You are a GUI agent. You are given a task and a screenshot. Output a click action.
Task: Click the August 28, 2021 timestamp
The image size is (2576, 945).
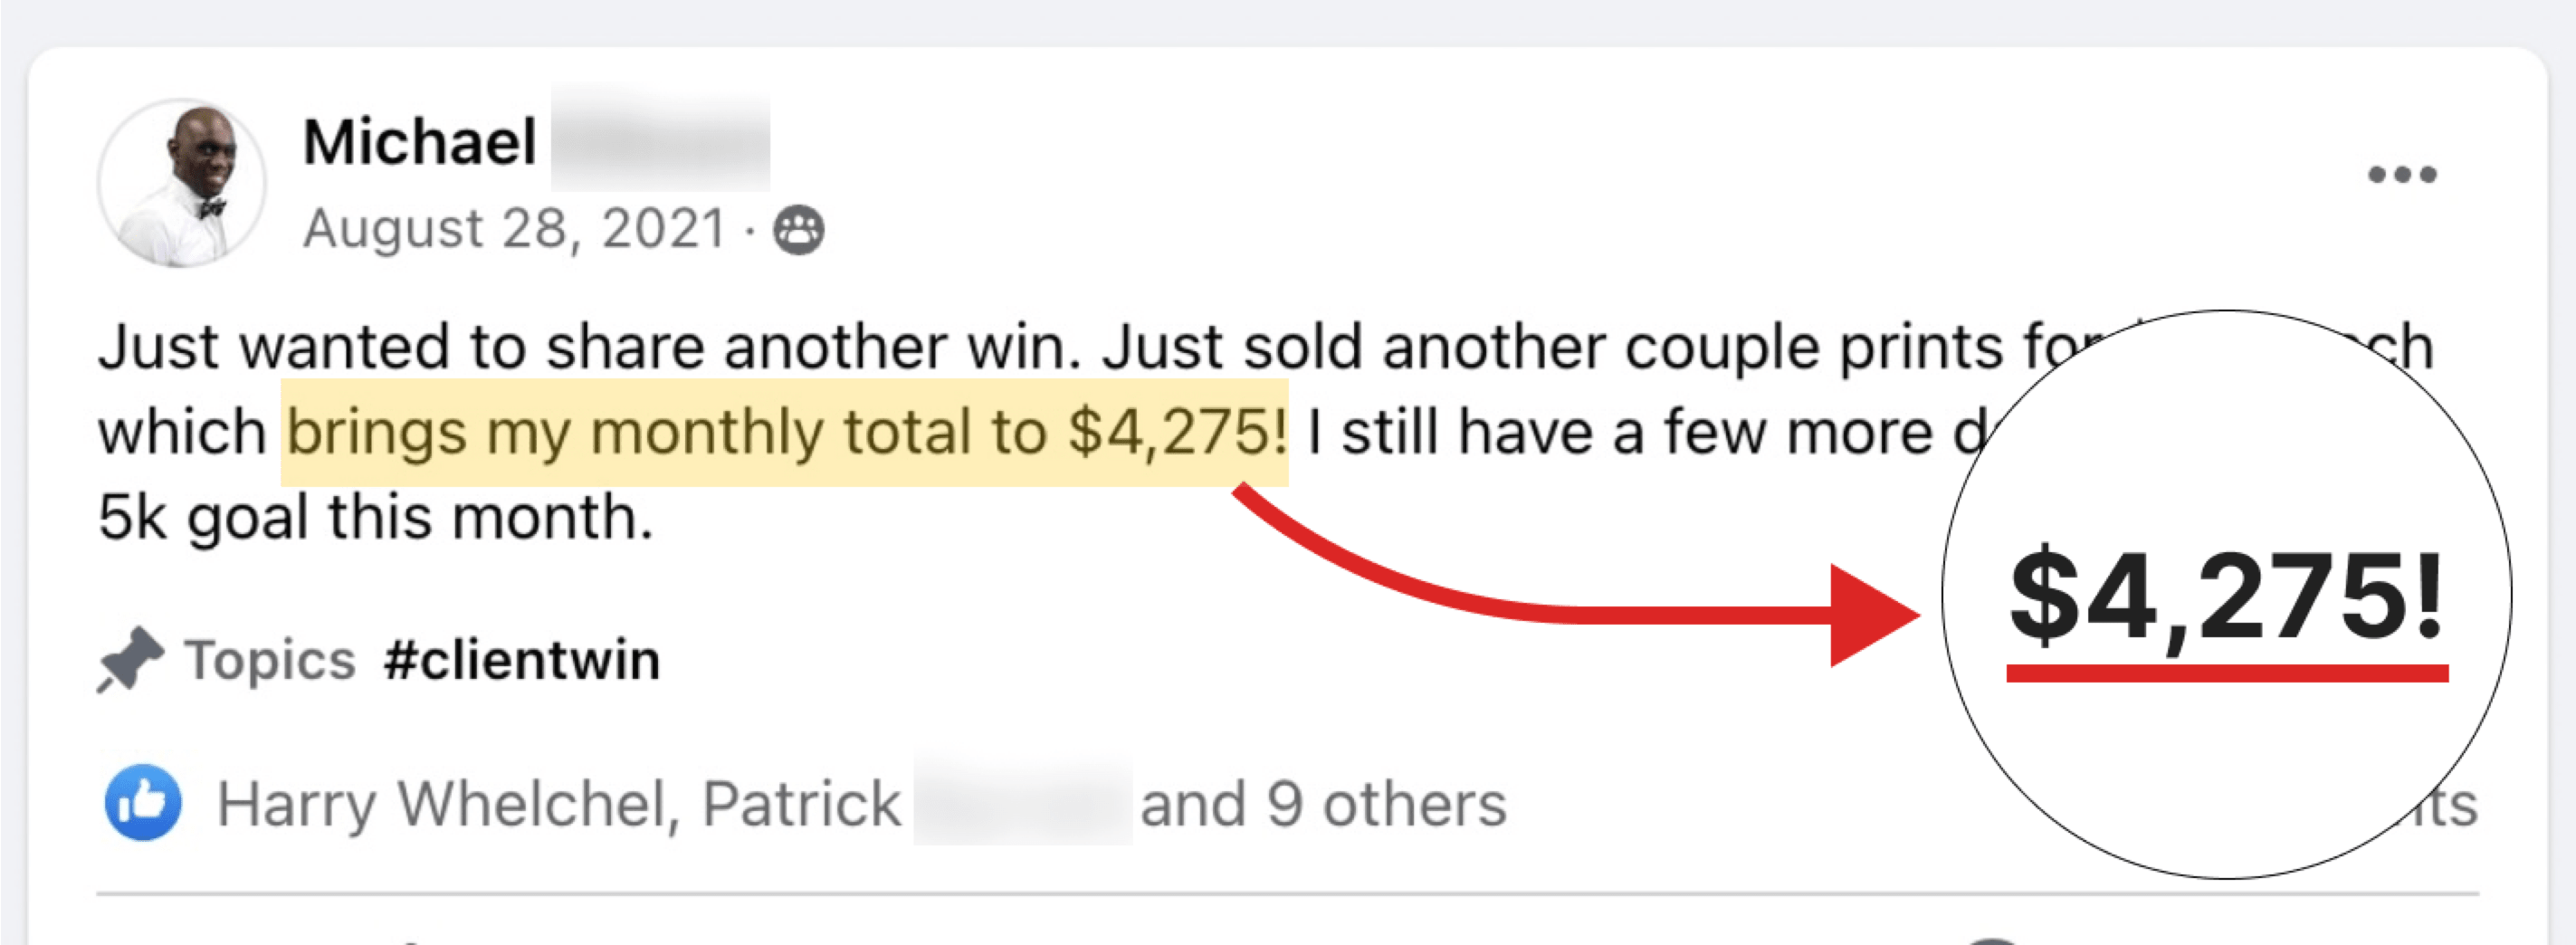click(x=514, y=229)
